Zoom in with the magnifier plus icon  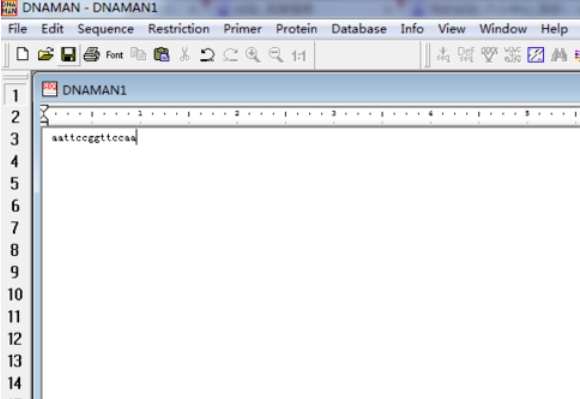[253, 55]
